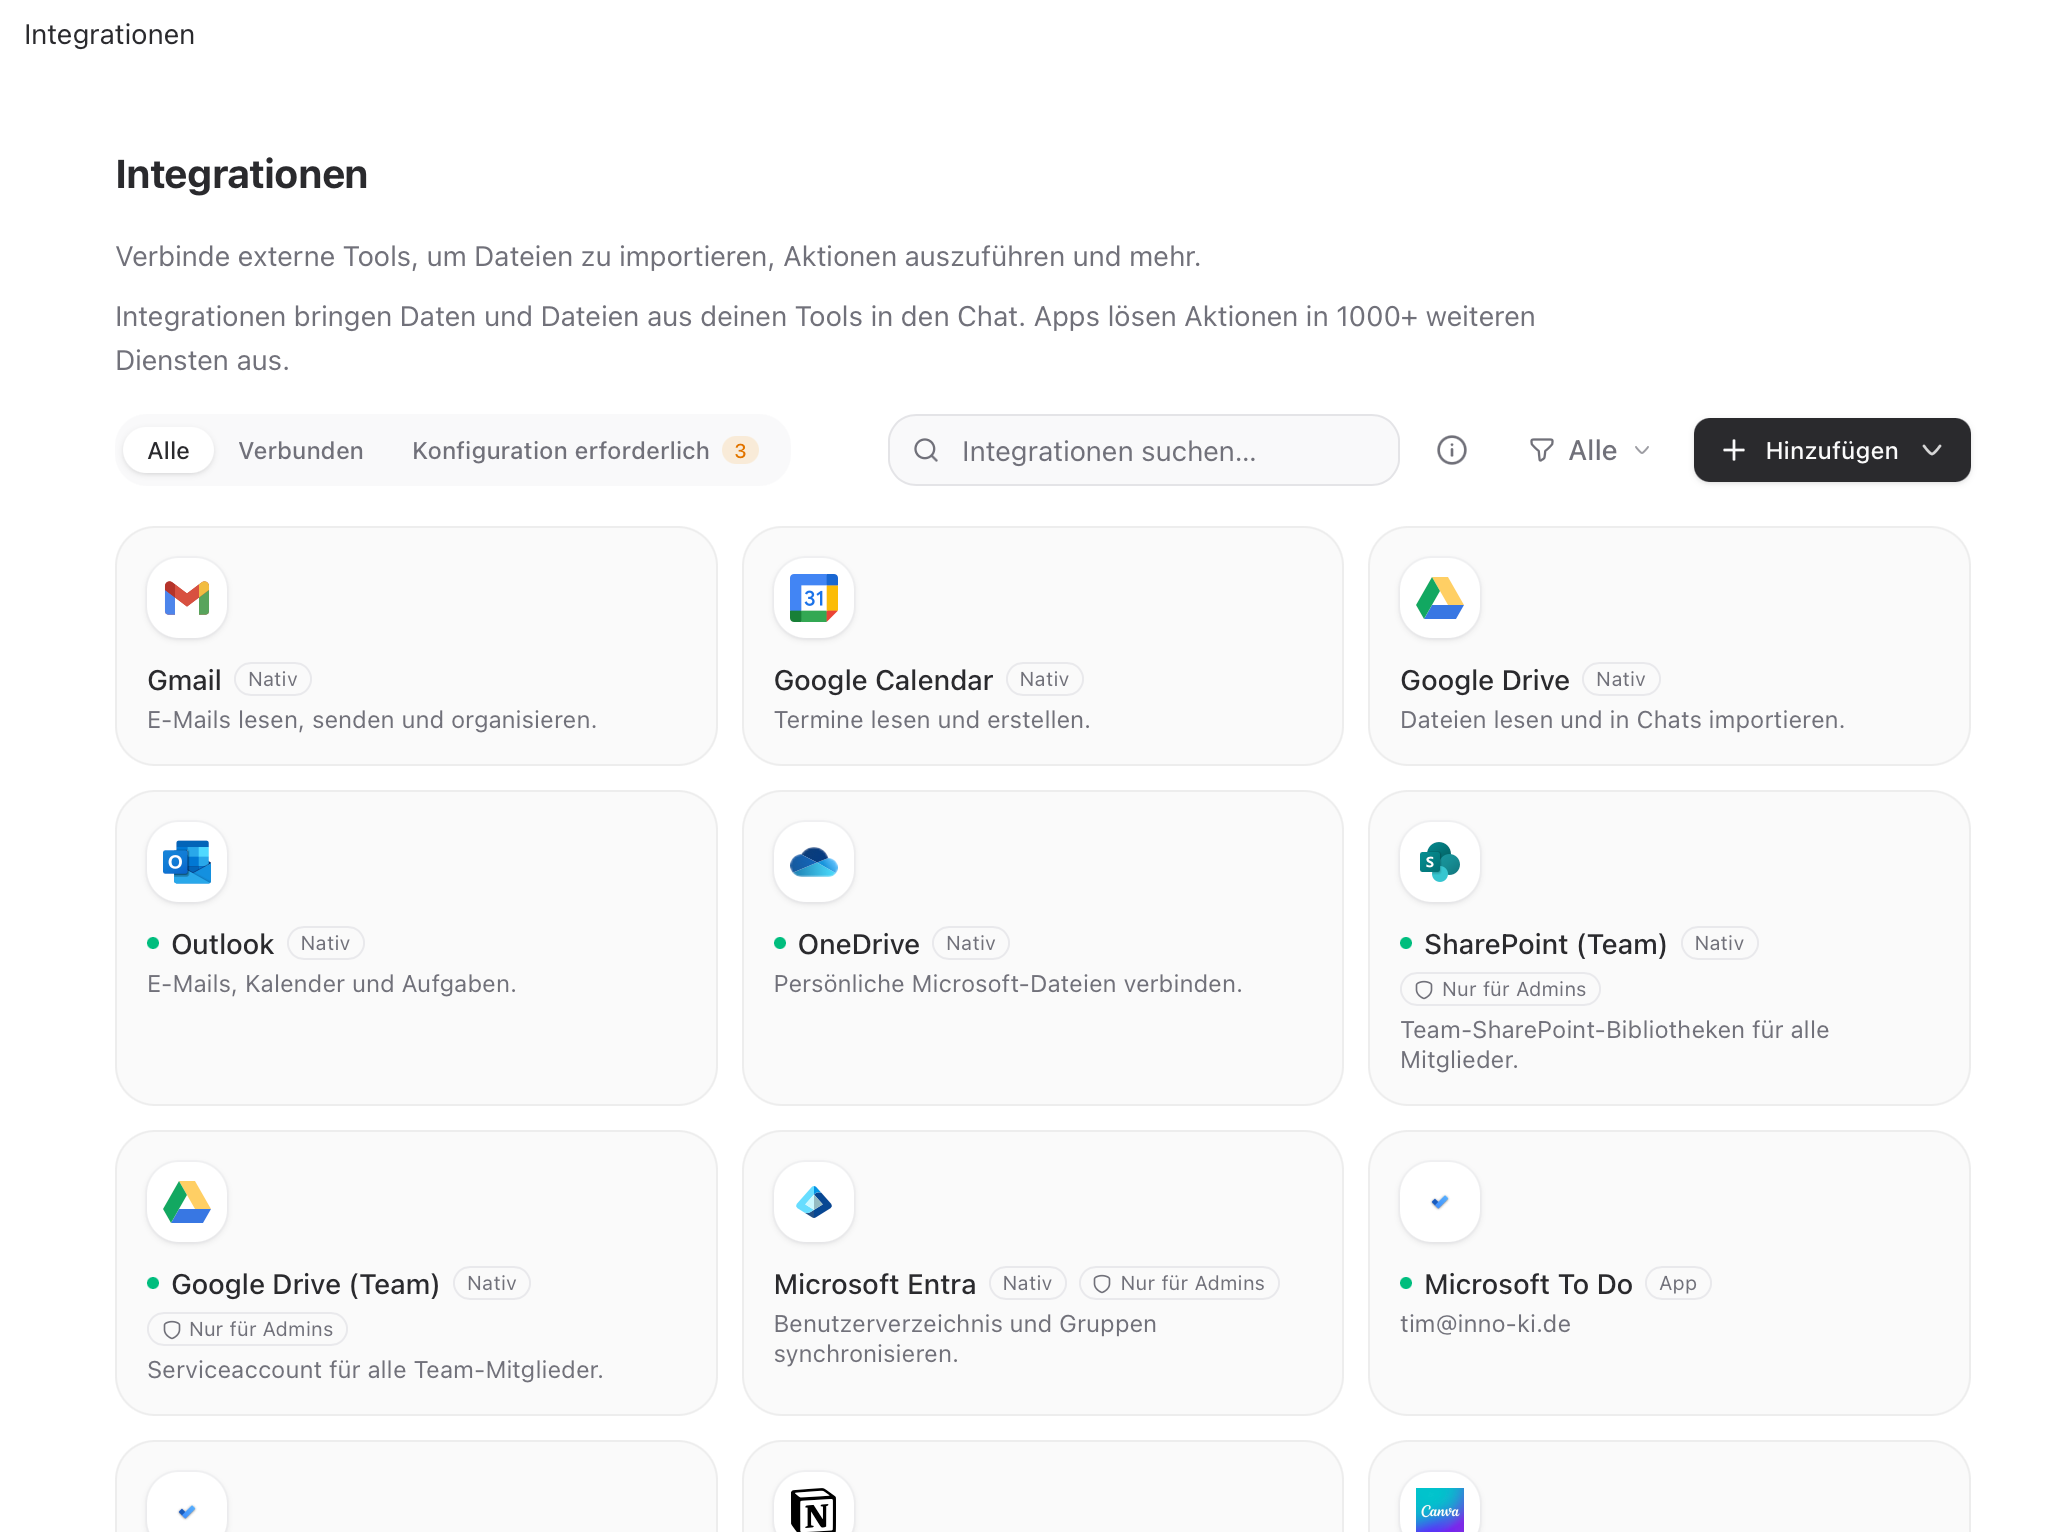2054x1532 pixels.
Task: Click the Nativ badge beside OneDrive
Action: pyautogui.click(x=971, y=944)
